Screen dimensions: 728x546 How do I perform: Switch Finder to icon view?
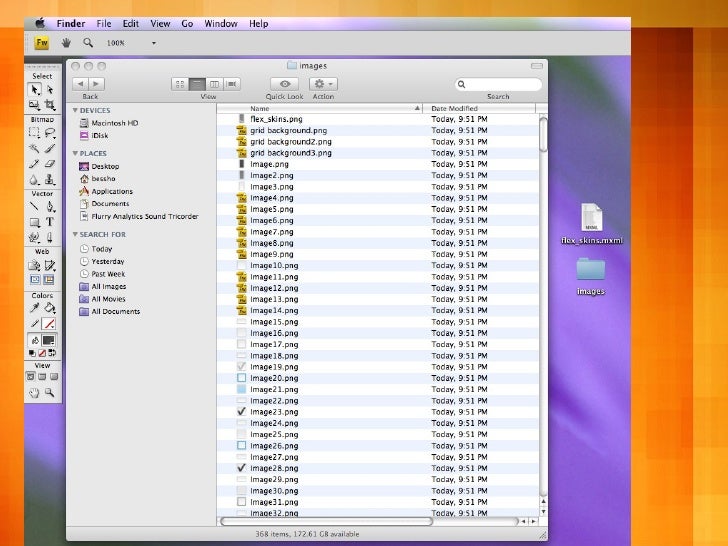pyautogui.click(x=181, y=85)
